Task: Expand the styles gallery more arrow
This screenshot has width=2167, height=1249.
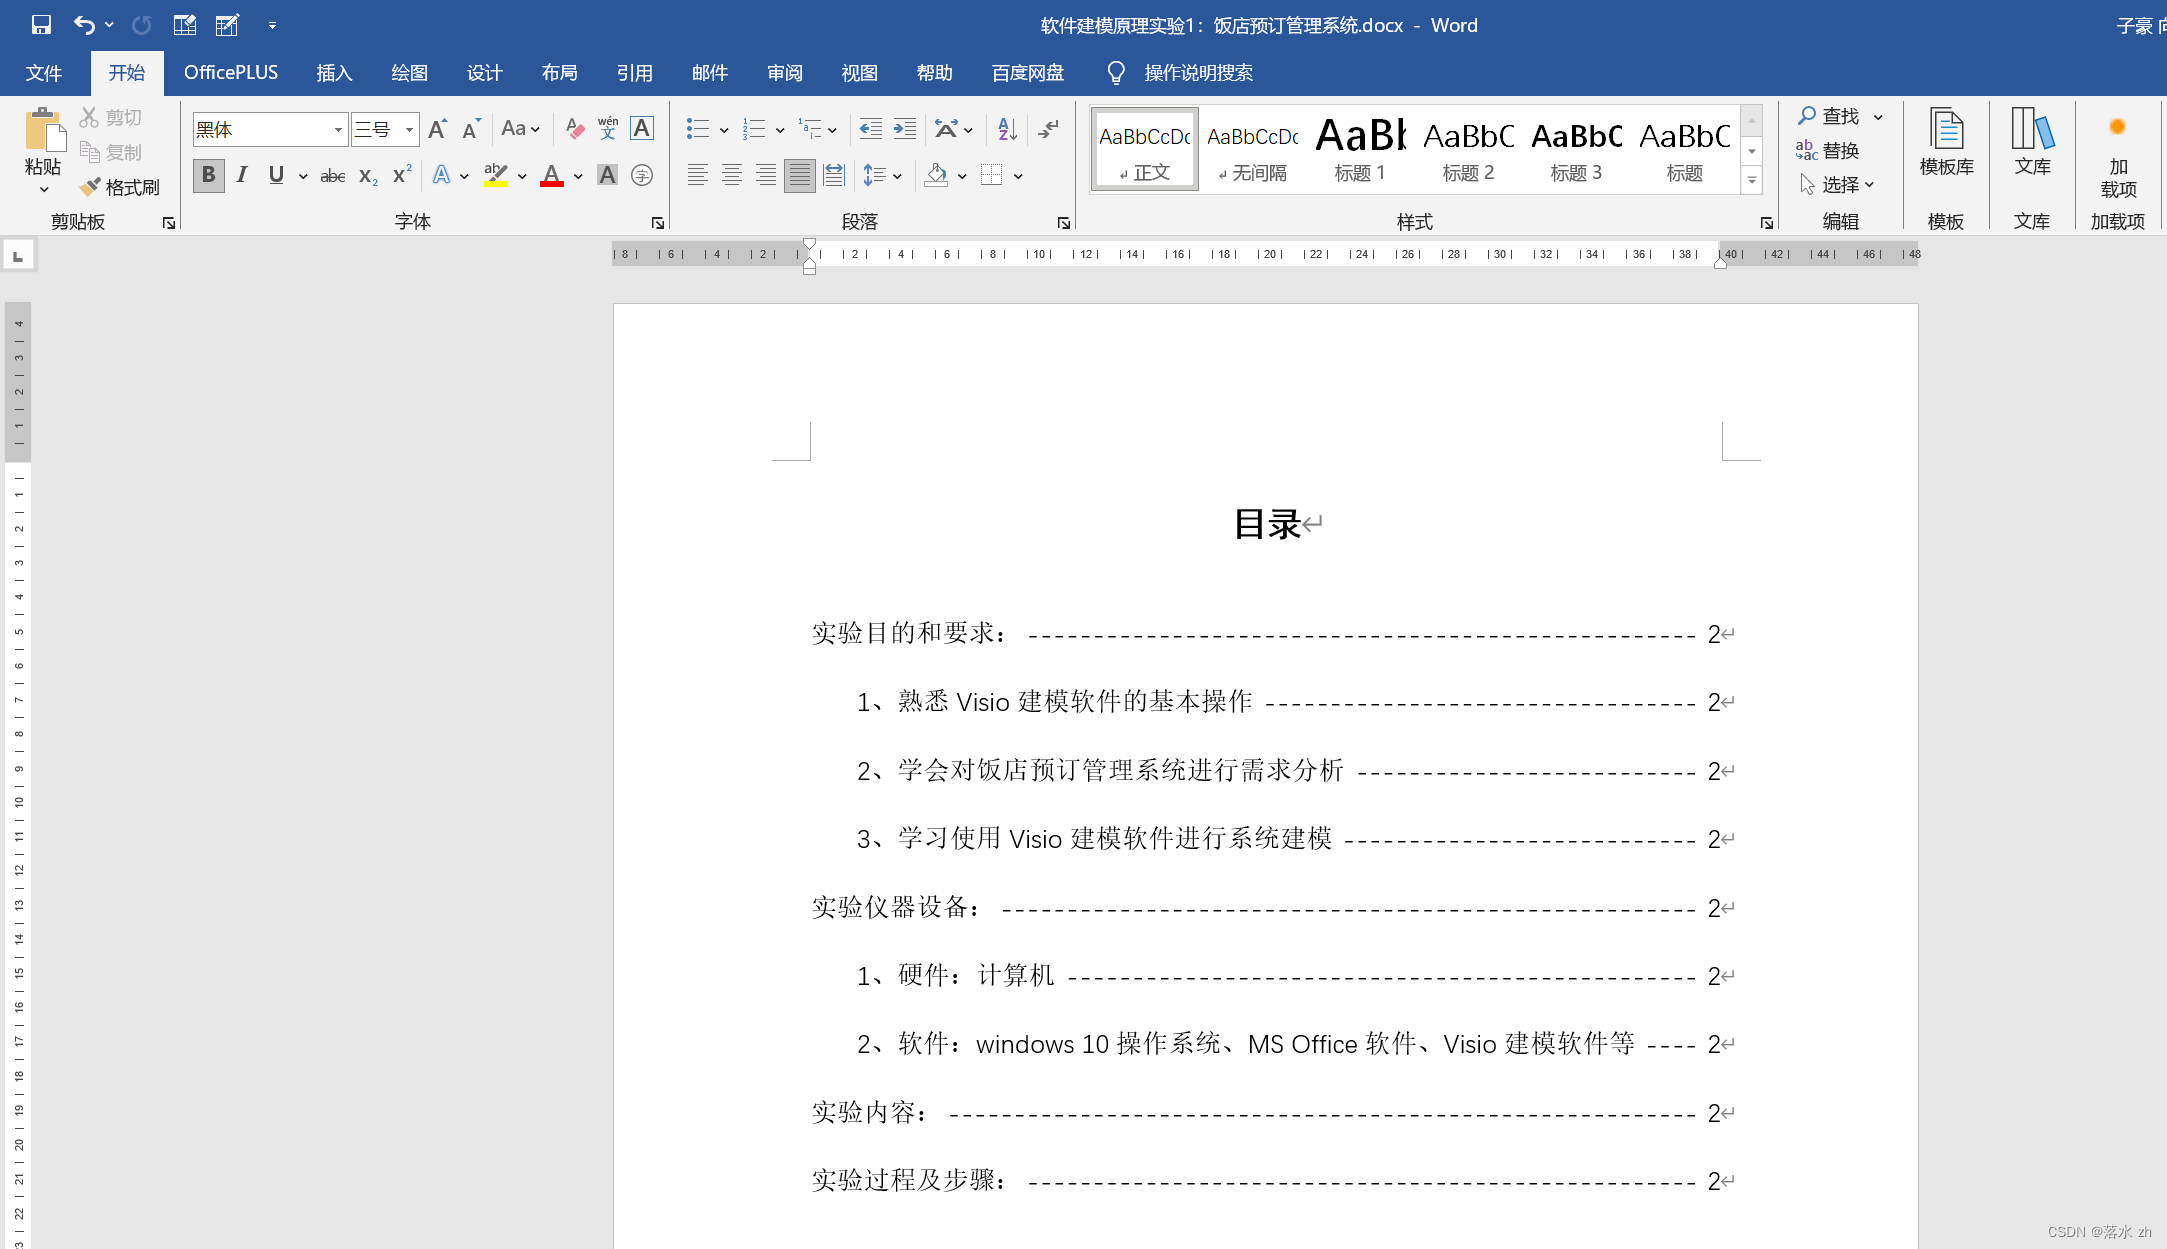Action: [1752, 181]
